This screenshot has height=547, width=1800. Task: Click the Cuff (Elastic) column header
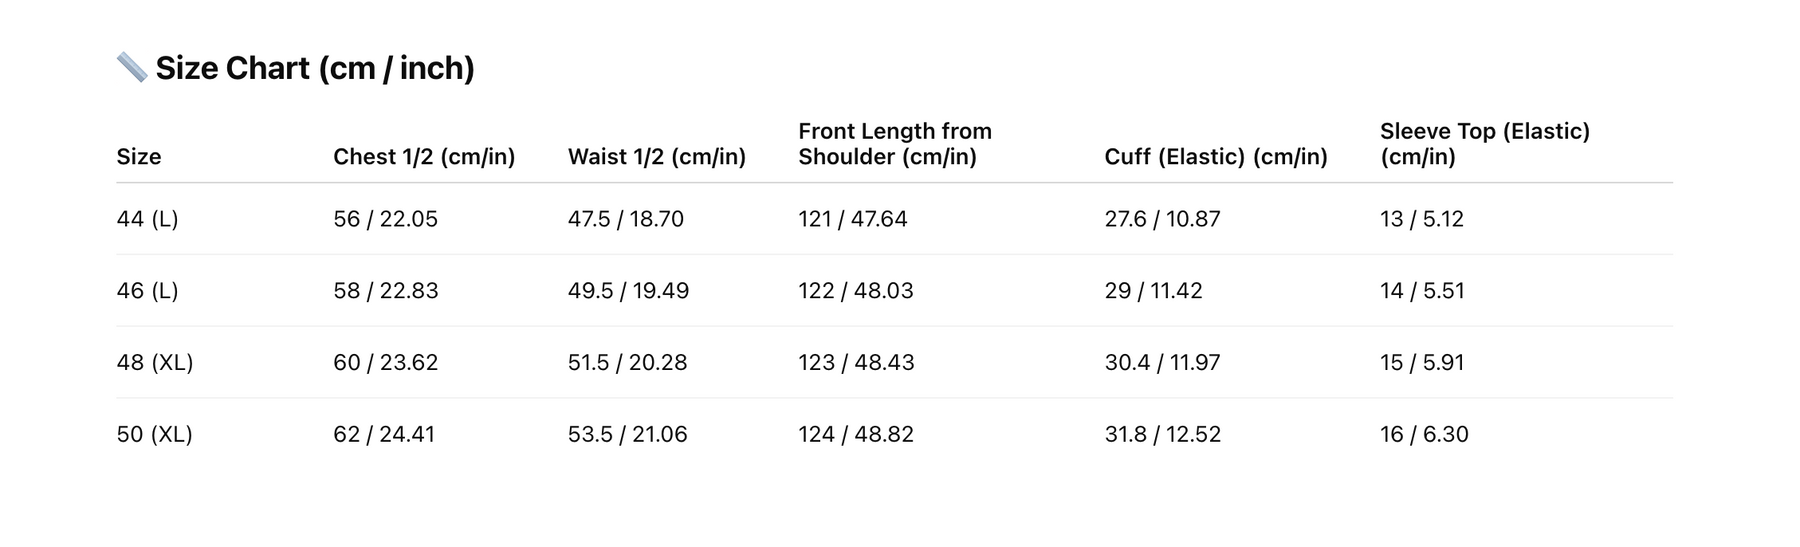(x=1216, y=157)
